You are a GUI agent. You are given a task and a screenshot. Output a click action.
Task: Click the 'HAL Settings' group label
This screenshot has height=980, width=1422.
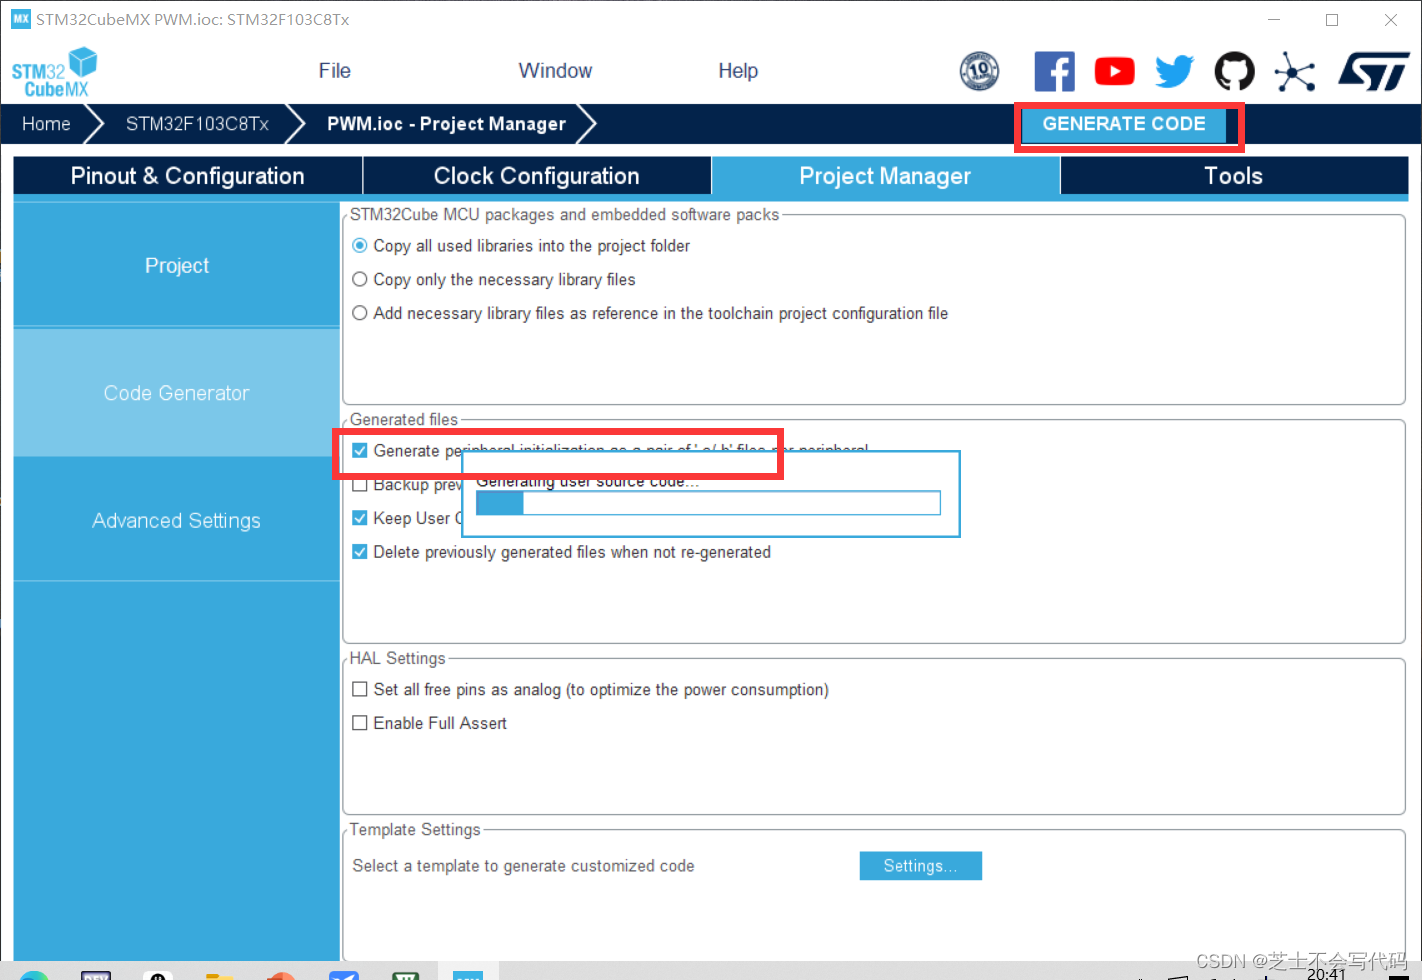[x=397, y=658]
